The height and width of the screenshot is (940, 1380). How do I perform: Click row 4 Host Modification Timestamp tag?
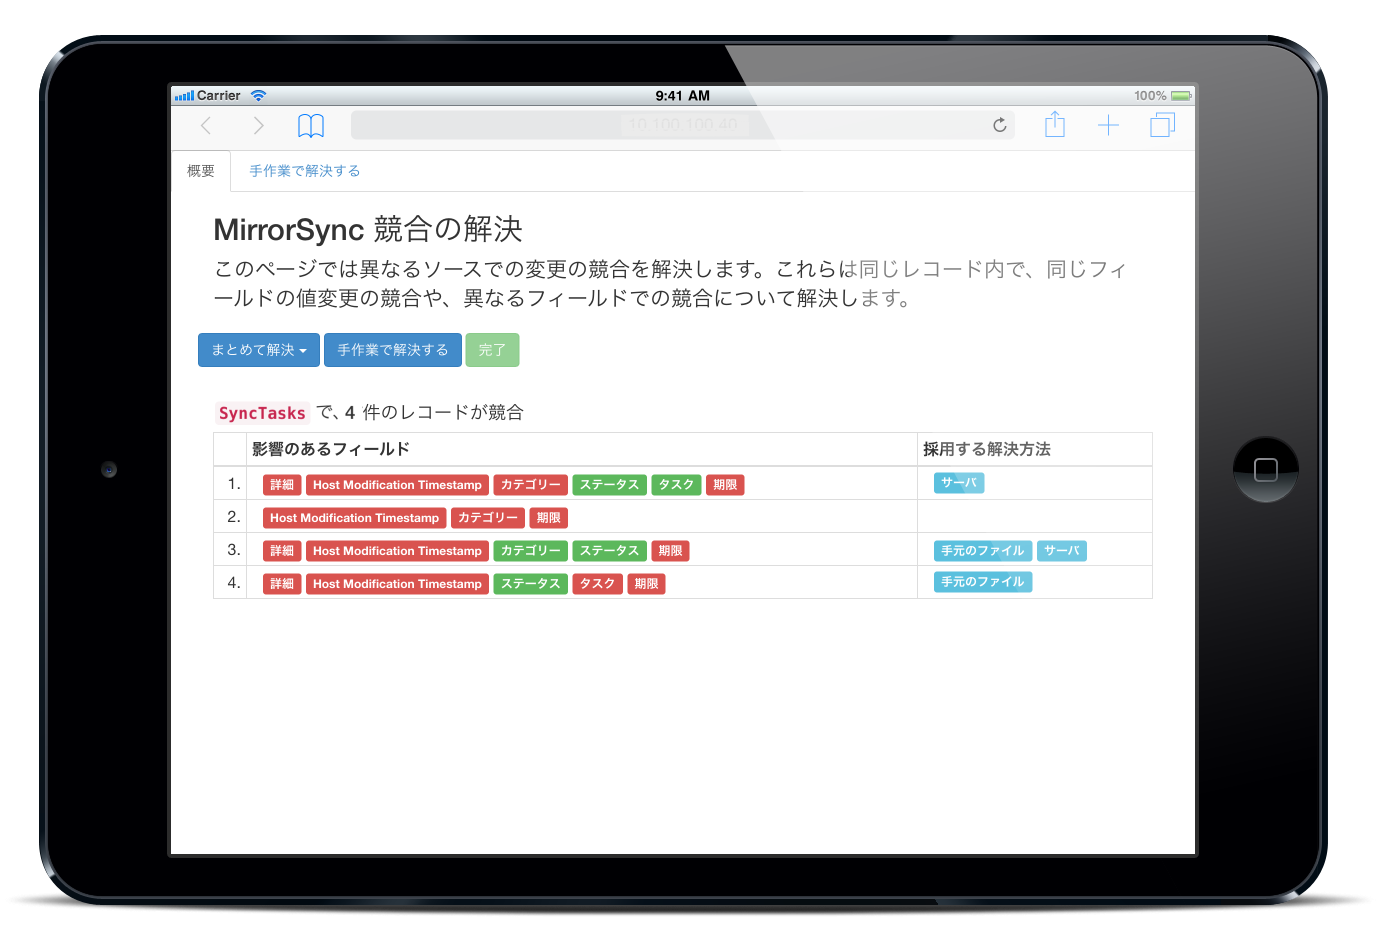click(x=397, y=584)
